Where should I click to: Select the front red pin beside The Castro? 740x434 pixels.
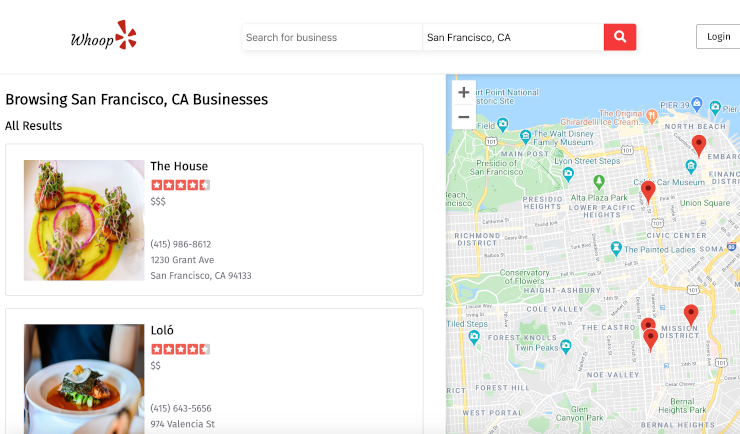coord(651,340)
